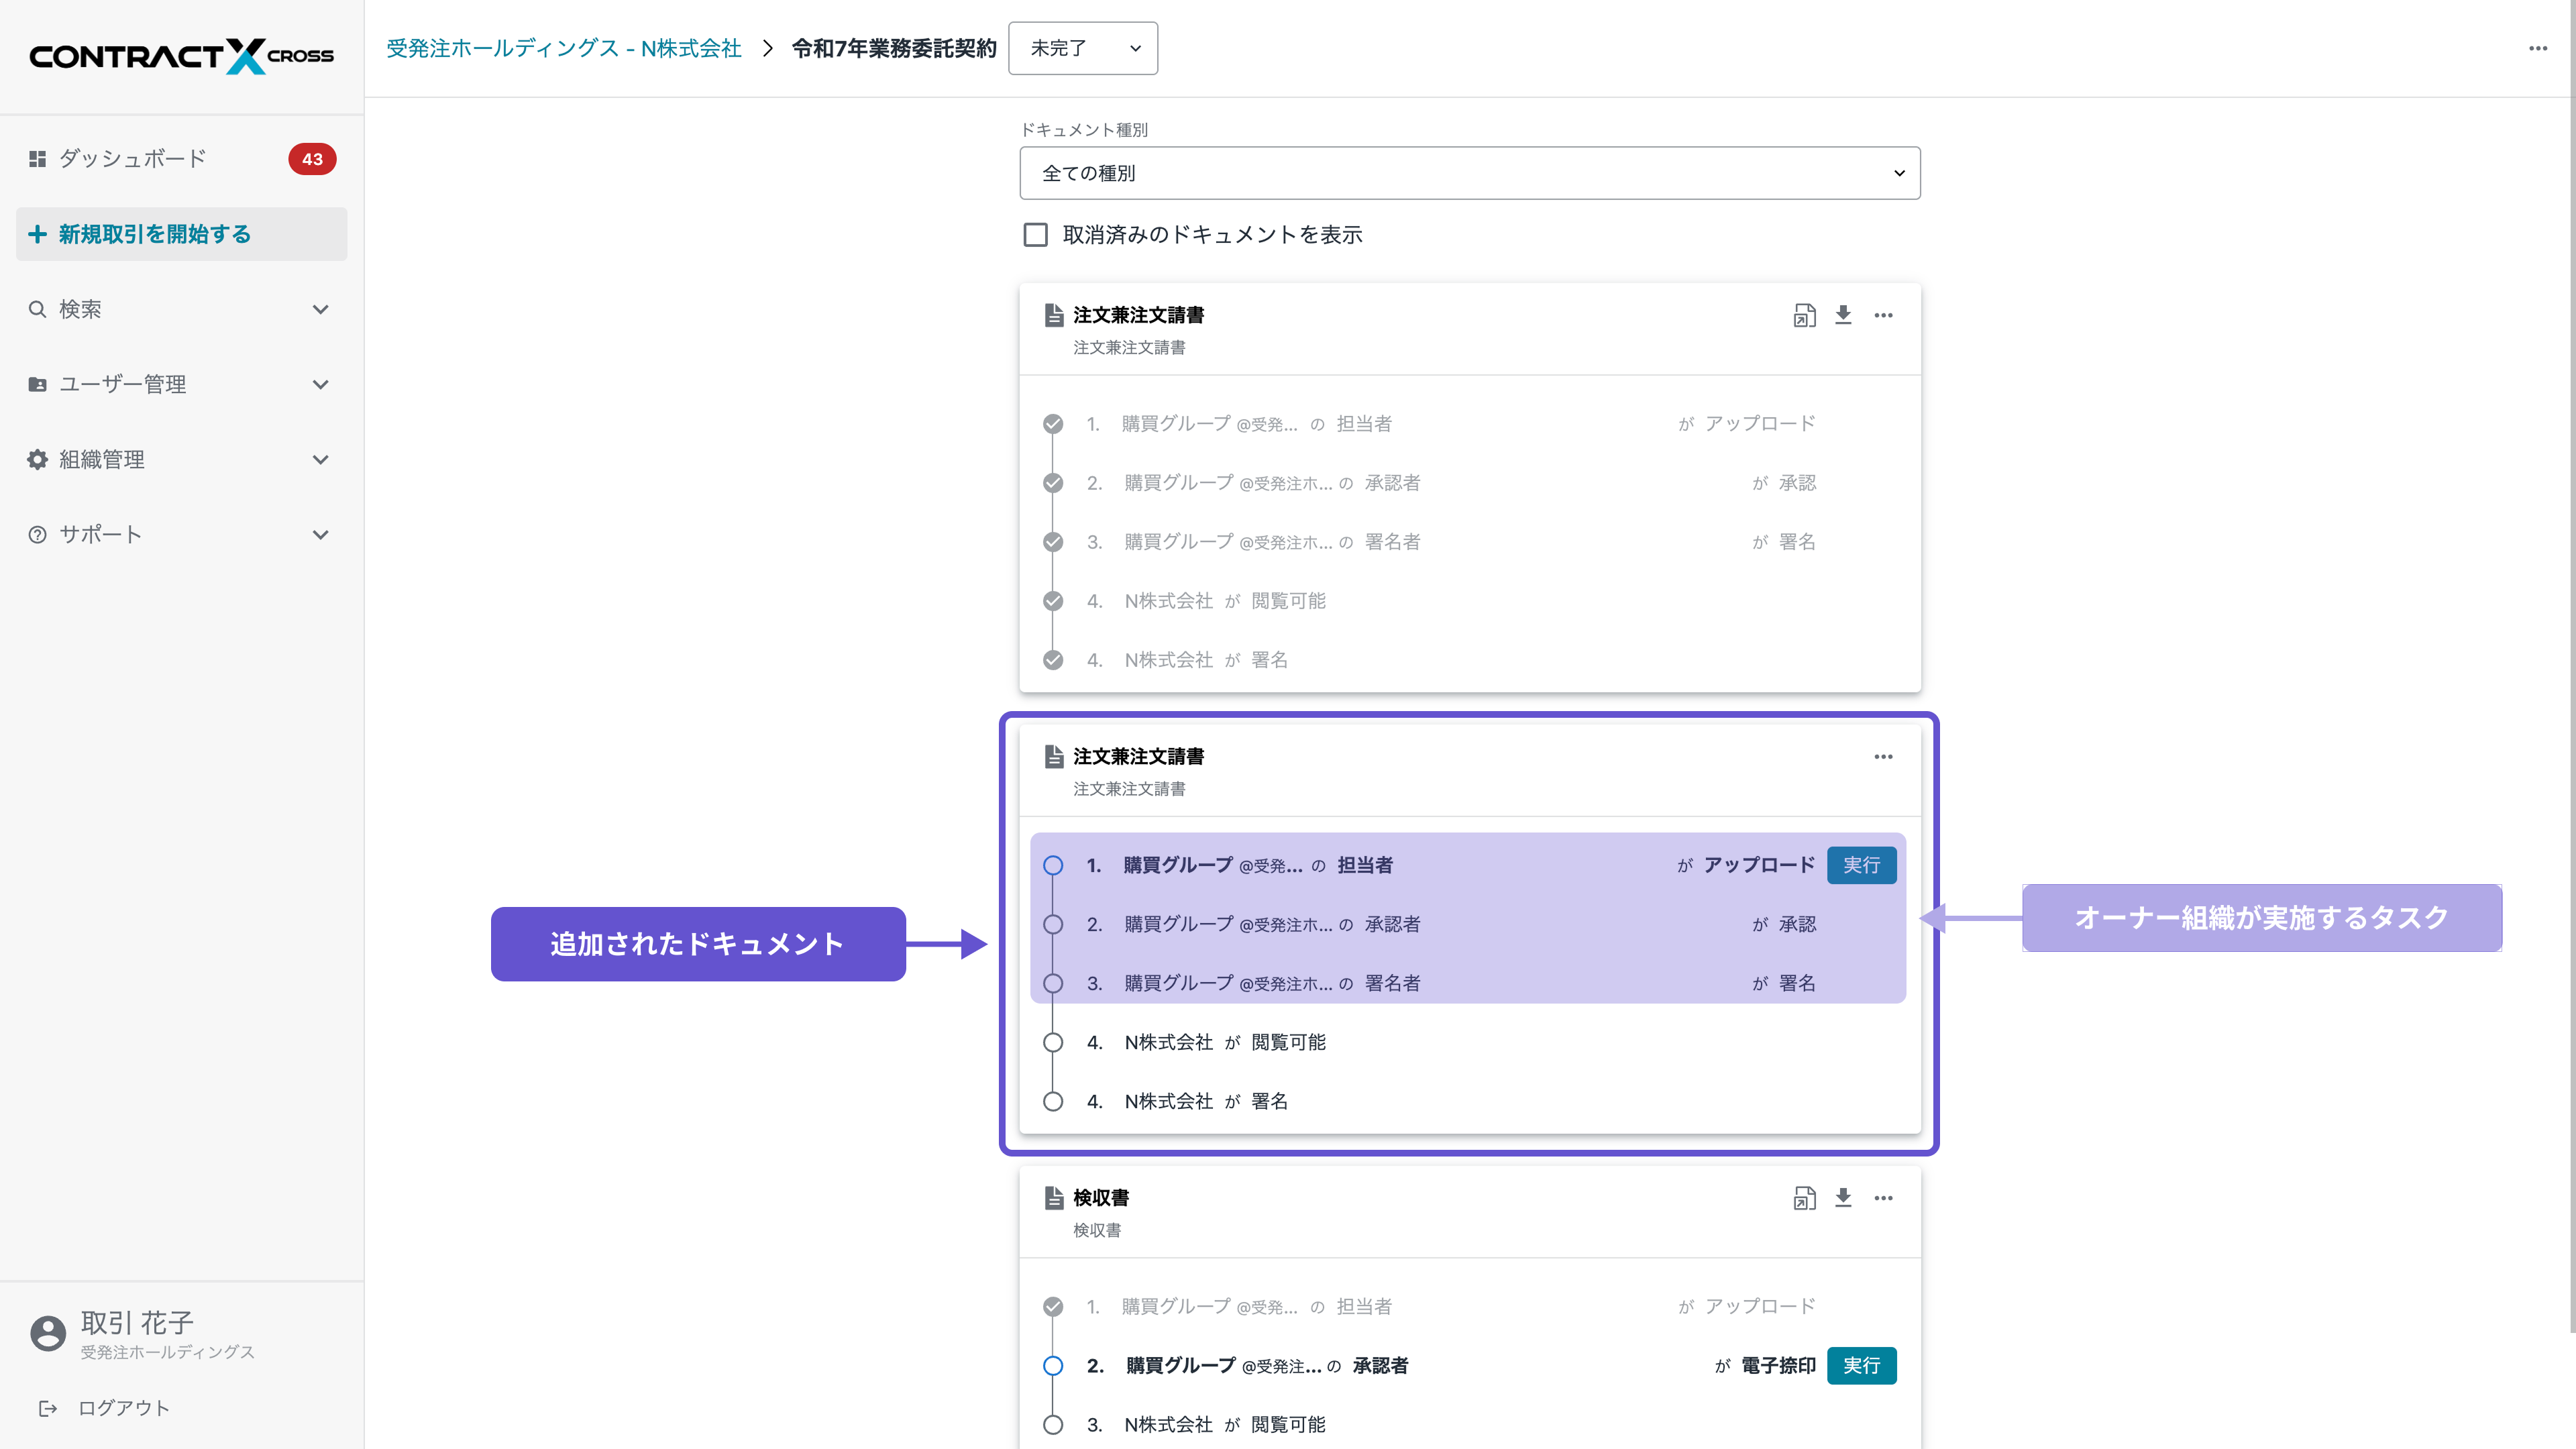This screenshot has width=2576, height=1449.
Task: Click 実行 on the アップロード task
Action: pos(1861,865)
